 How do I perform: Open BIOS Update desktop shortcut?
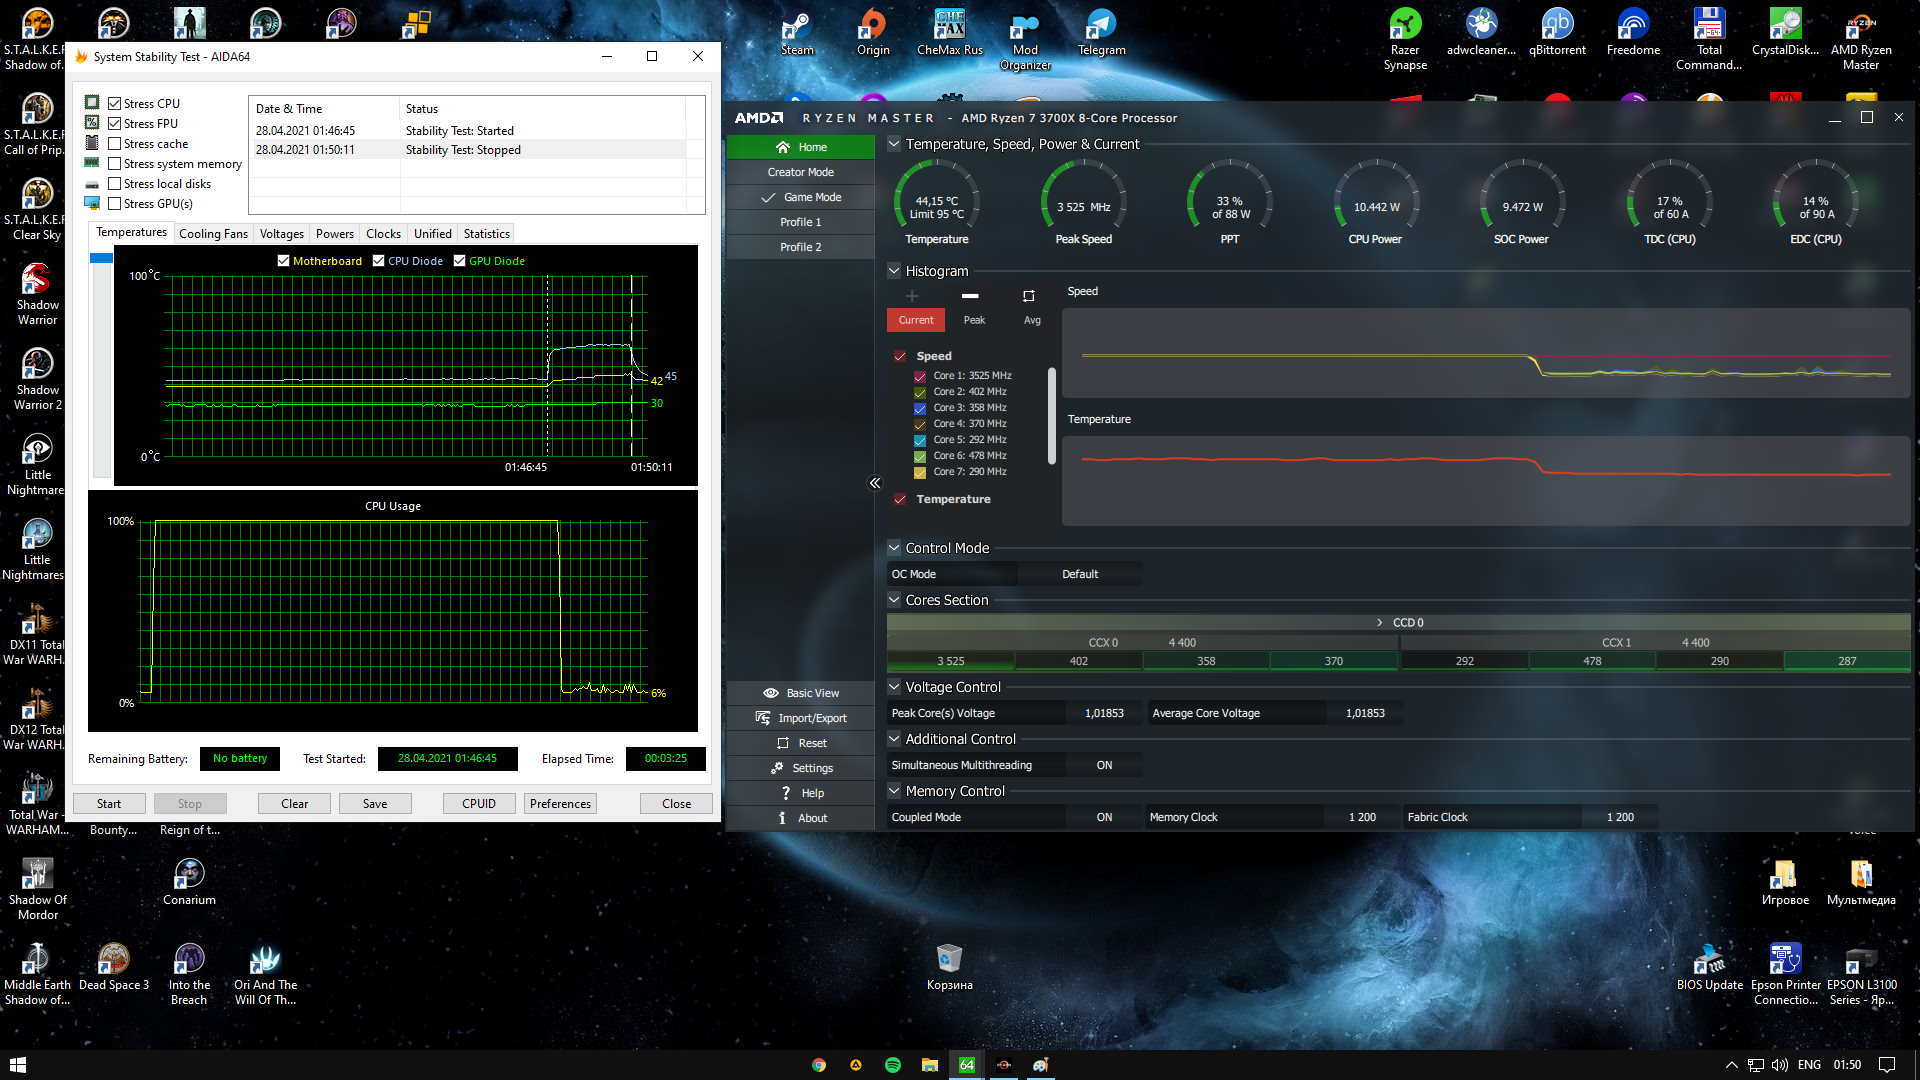pos(1709,967)
